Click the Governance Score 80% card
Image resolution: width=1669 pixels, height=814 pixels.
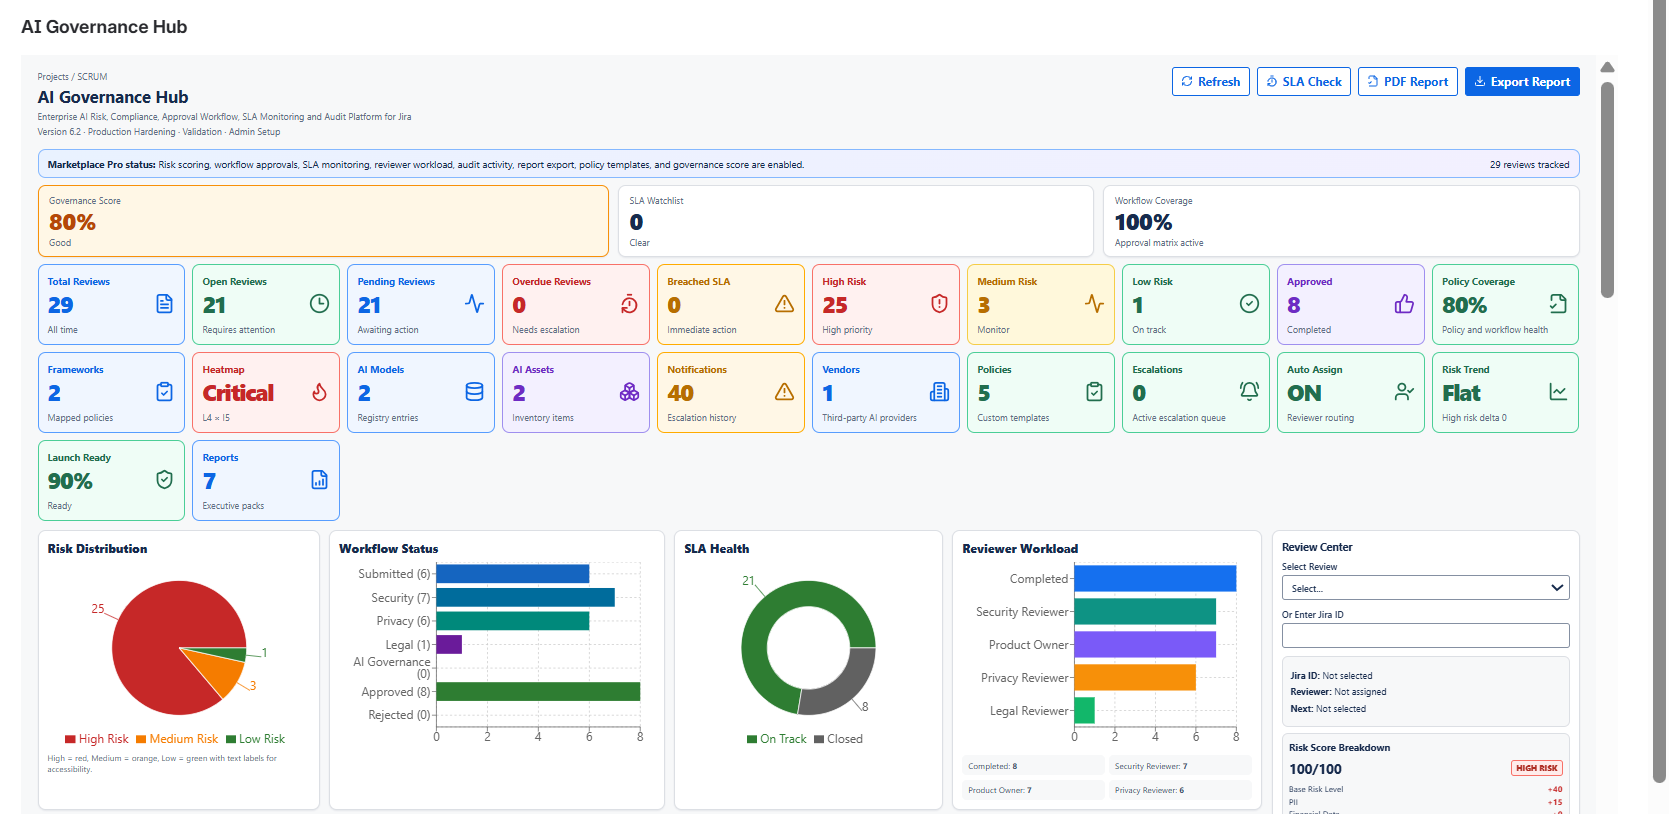pyautogui.click(x=323, y=221)
